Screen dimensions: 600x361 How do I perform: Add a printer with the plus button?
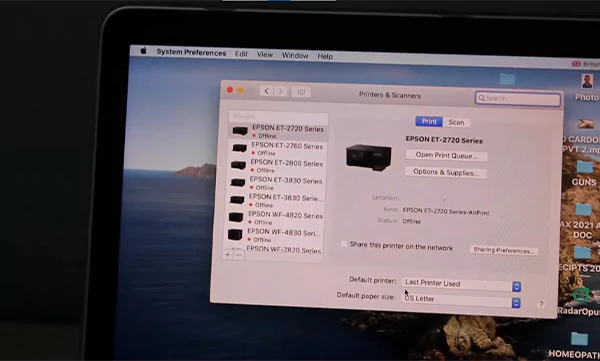228,255
